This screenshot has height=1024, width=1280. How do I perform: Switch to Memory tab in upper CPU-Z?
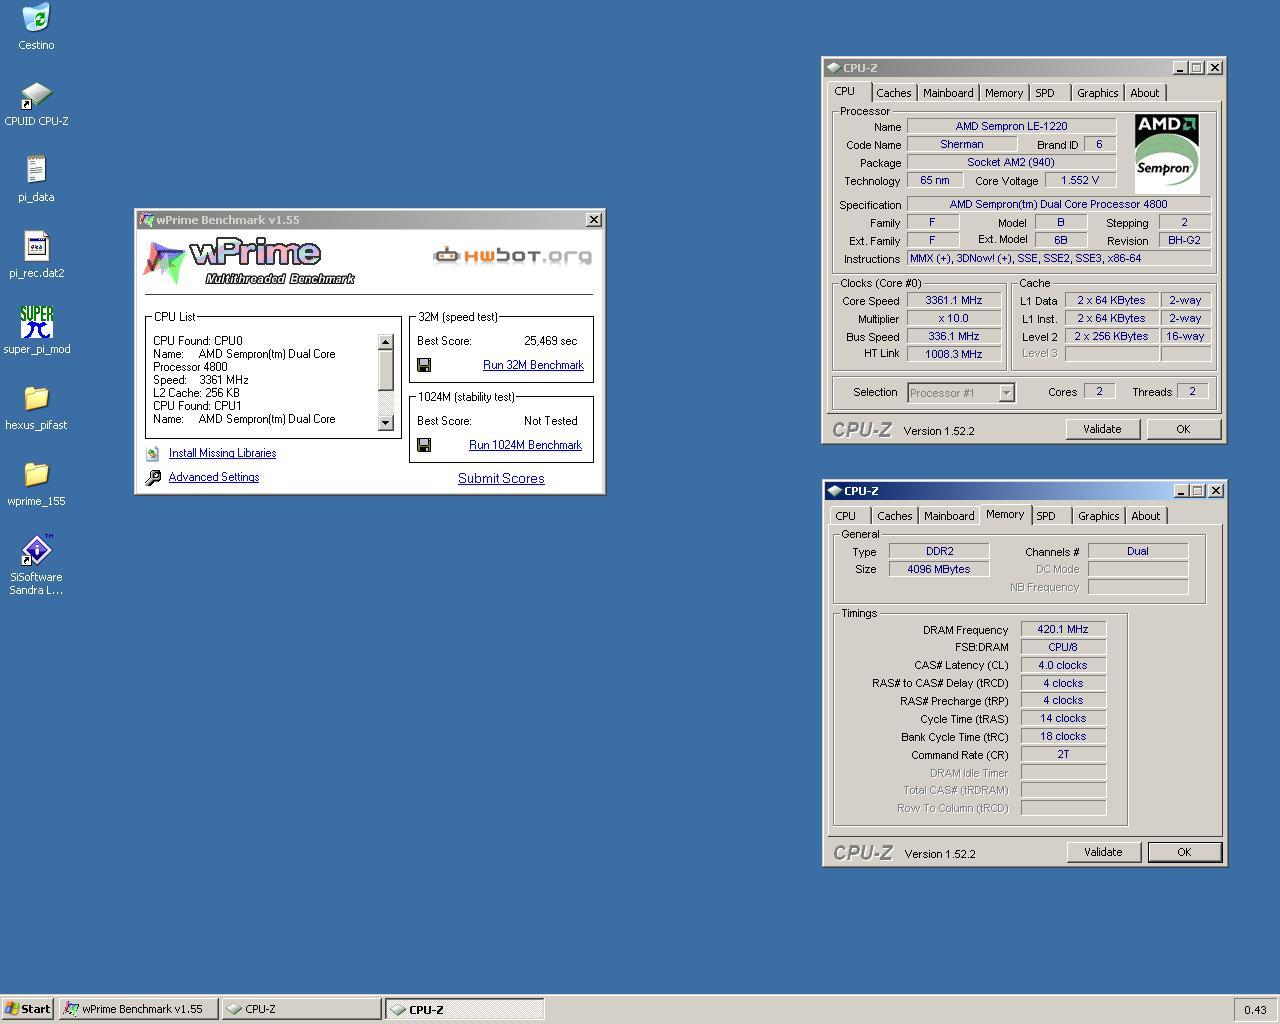coord(1004,93)
